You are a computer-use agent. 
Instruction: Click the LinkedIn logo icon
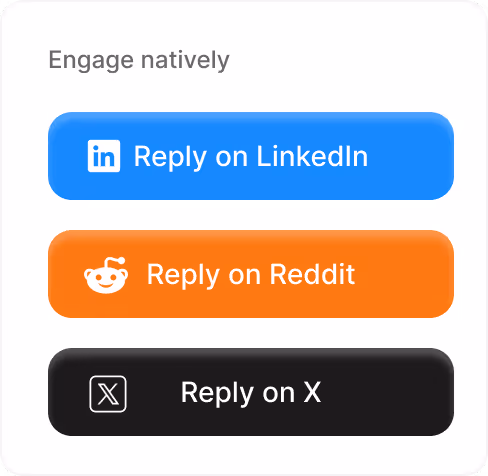click(x=104, y=156)
